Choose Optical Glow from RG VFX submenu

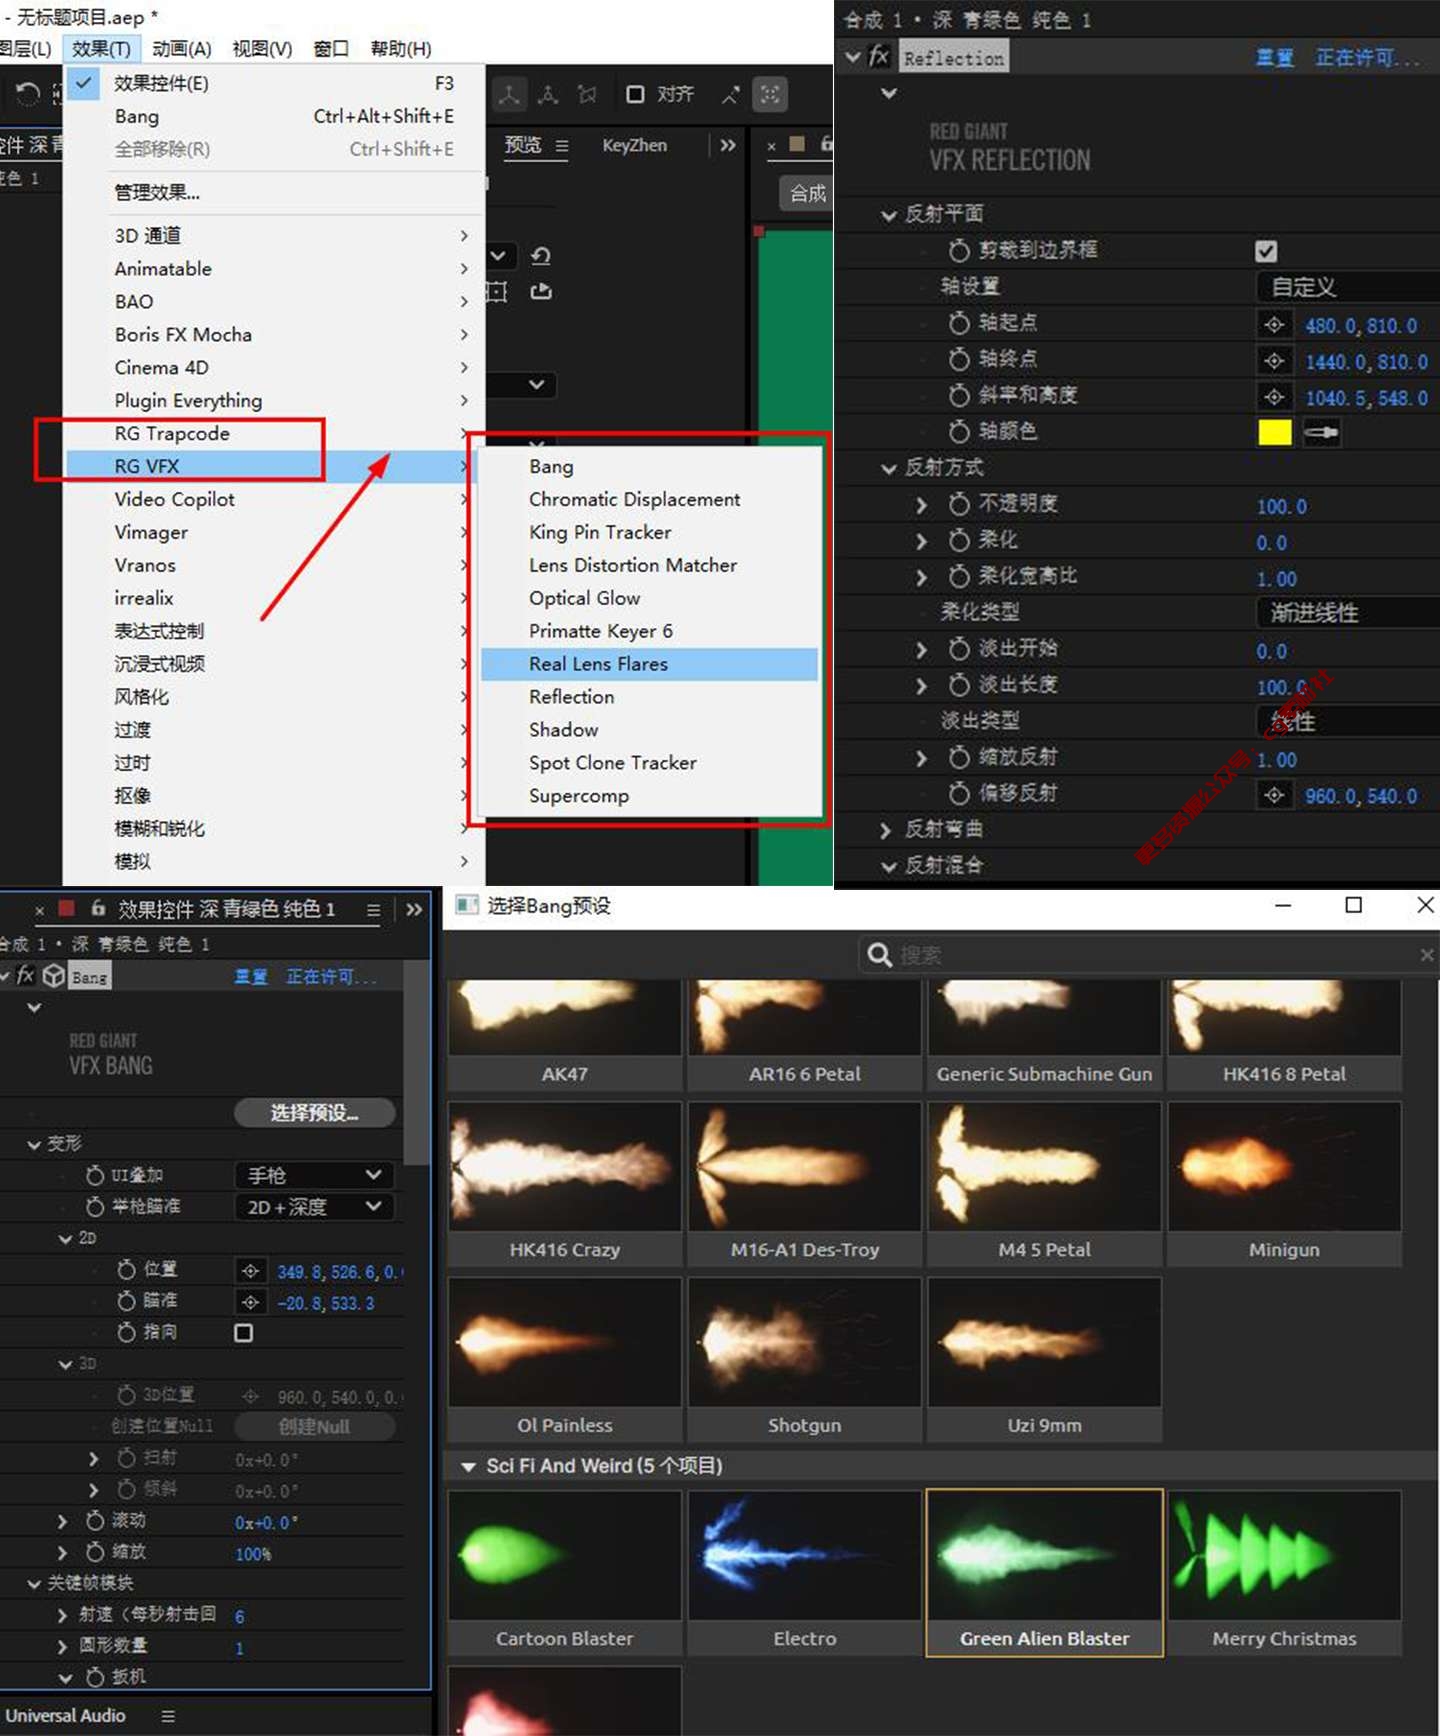(x=650, y=598)
